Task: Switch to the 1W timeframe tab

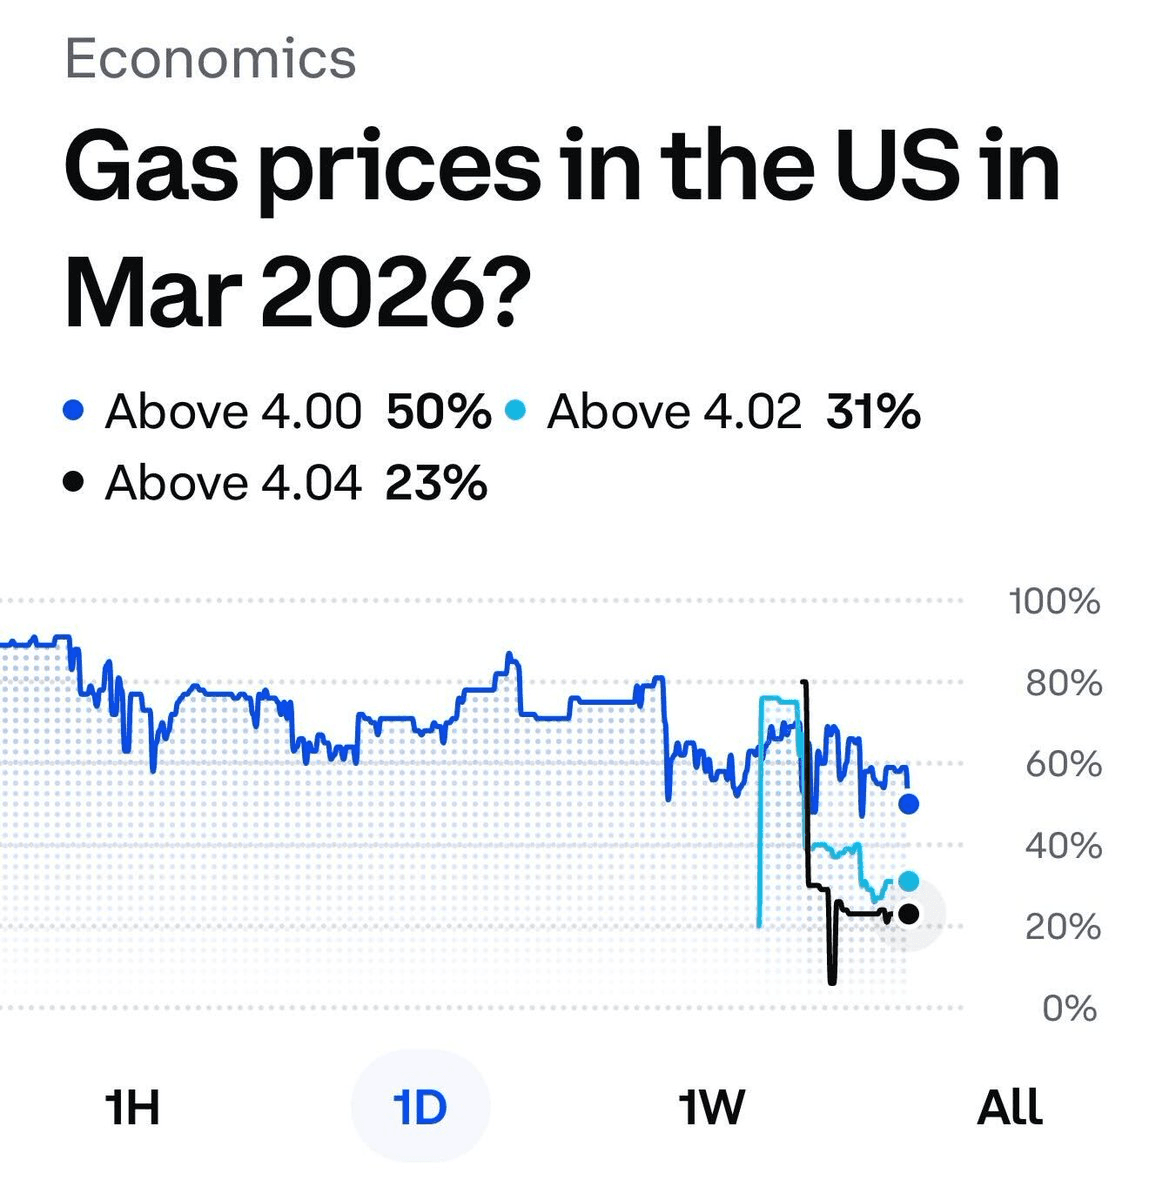Action: [710, 1105]
